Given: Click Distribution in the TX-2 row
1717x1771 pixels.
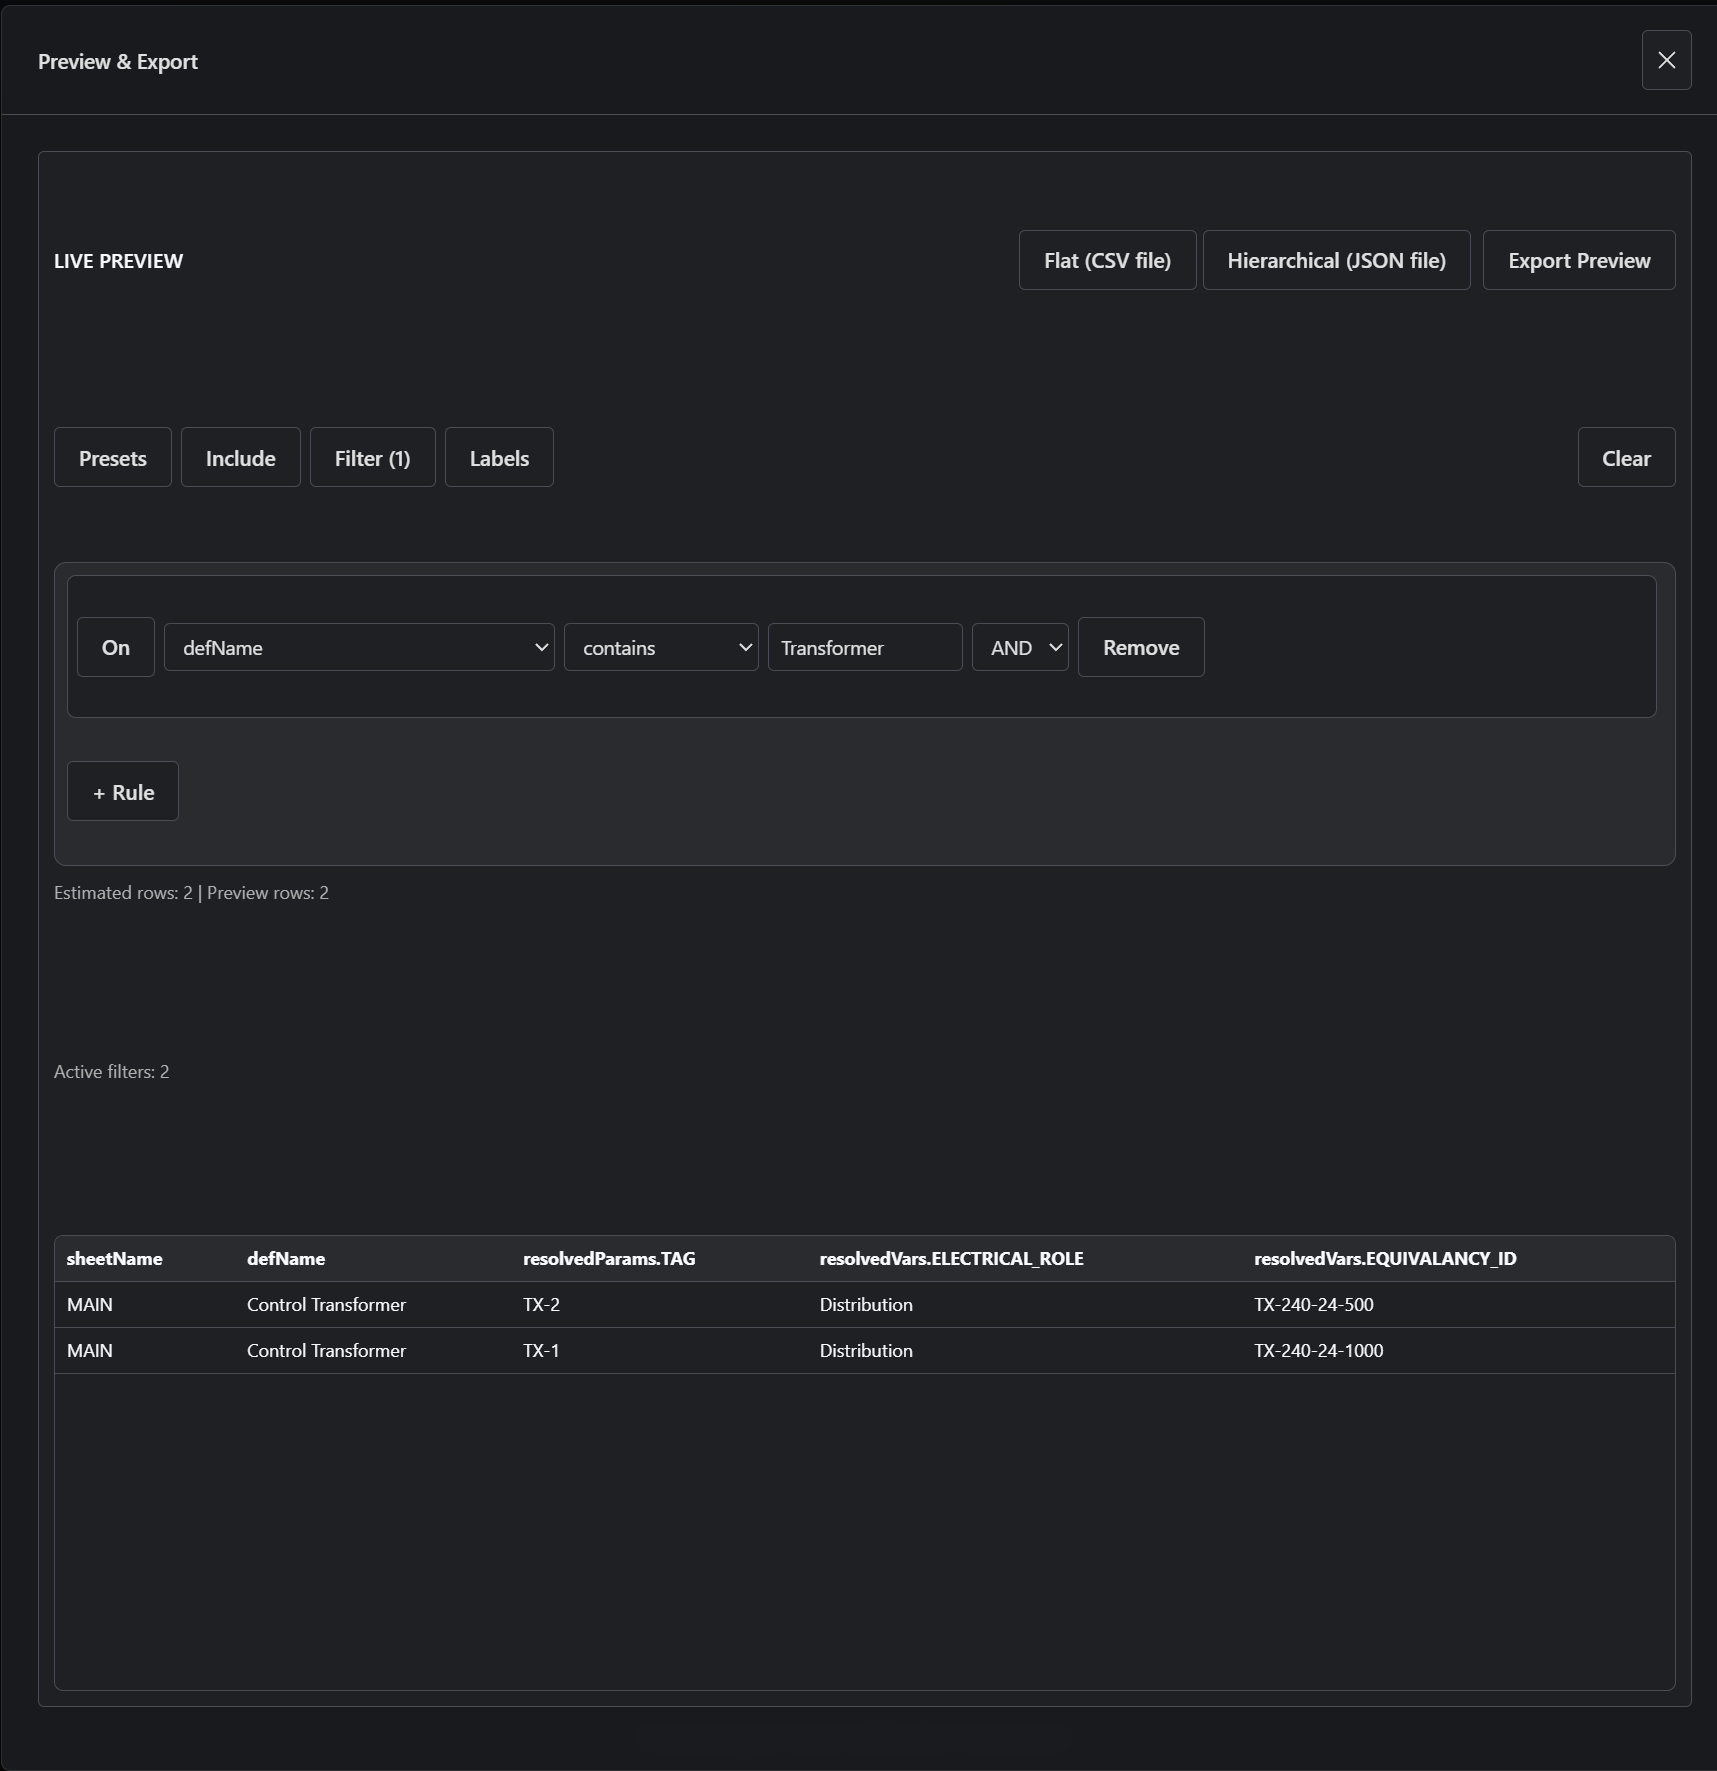Looking at the screenshot, I should [x=866, y=1305].
